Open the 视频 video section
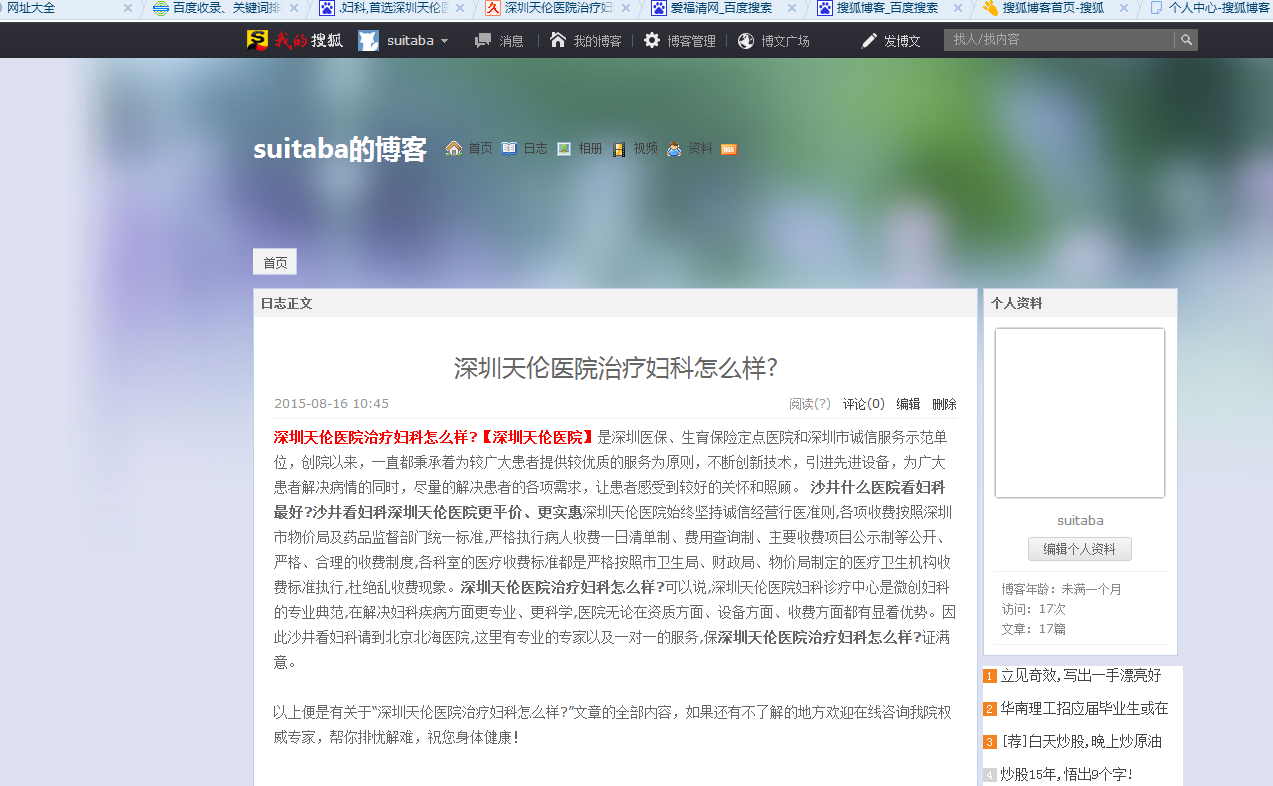This screenshot has height=786, width=1273. tap(635, 148)
